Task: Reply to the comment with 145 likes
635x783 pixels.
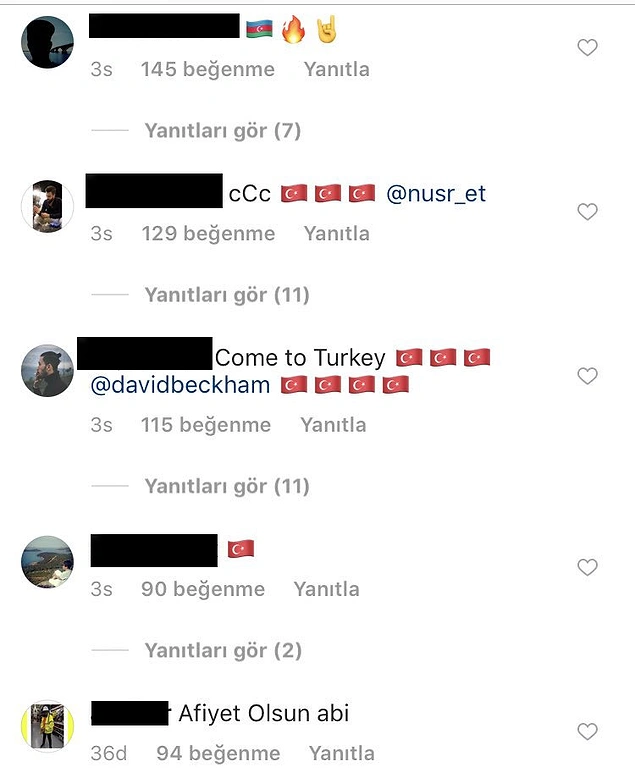Action: (336, 69)
